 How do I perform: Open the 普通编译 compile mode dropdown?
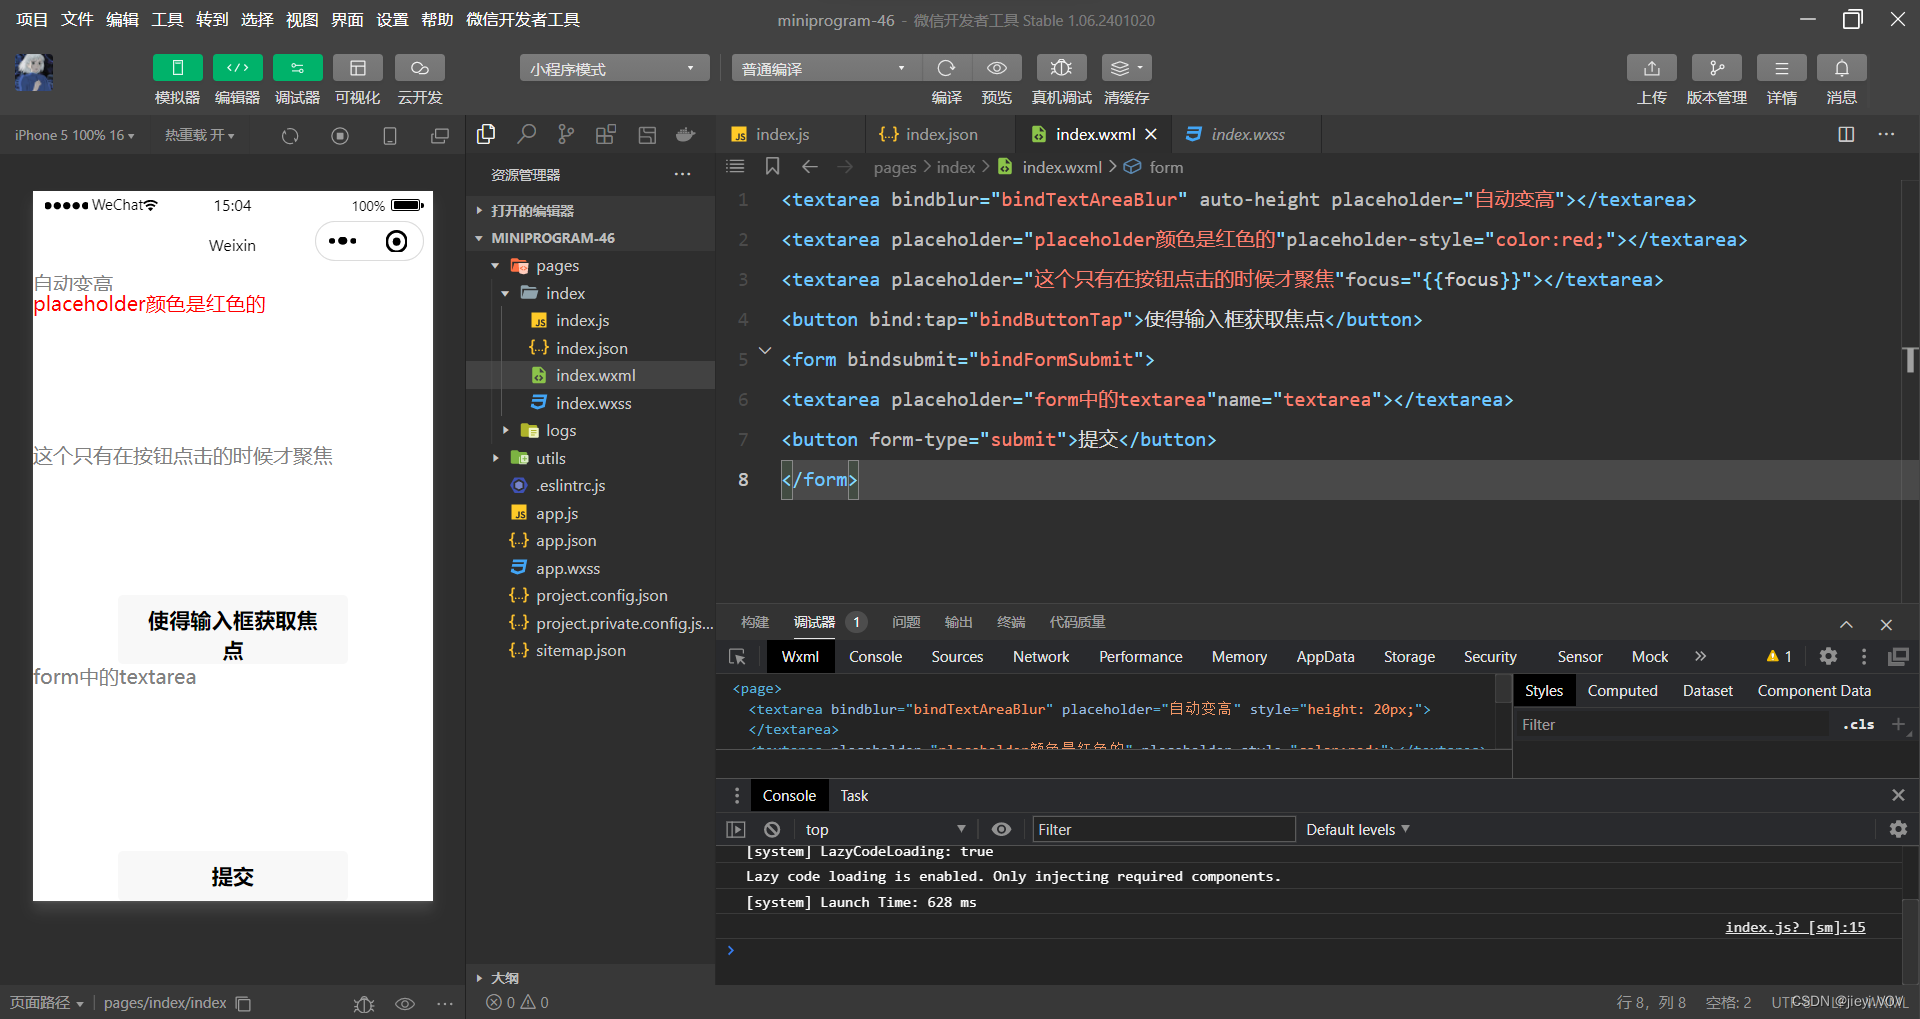click(825, 68)
